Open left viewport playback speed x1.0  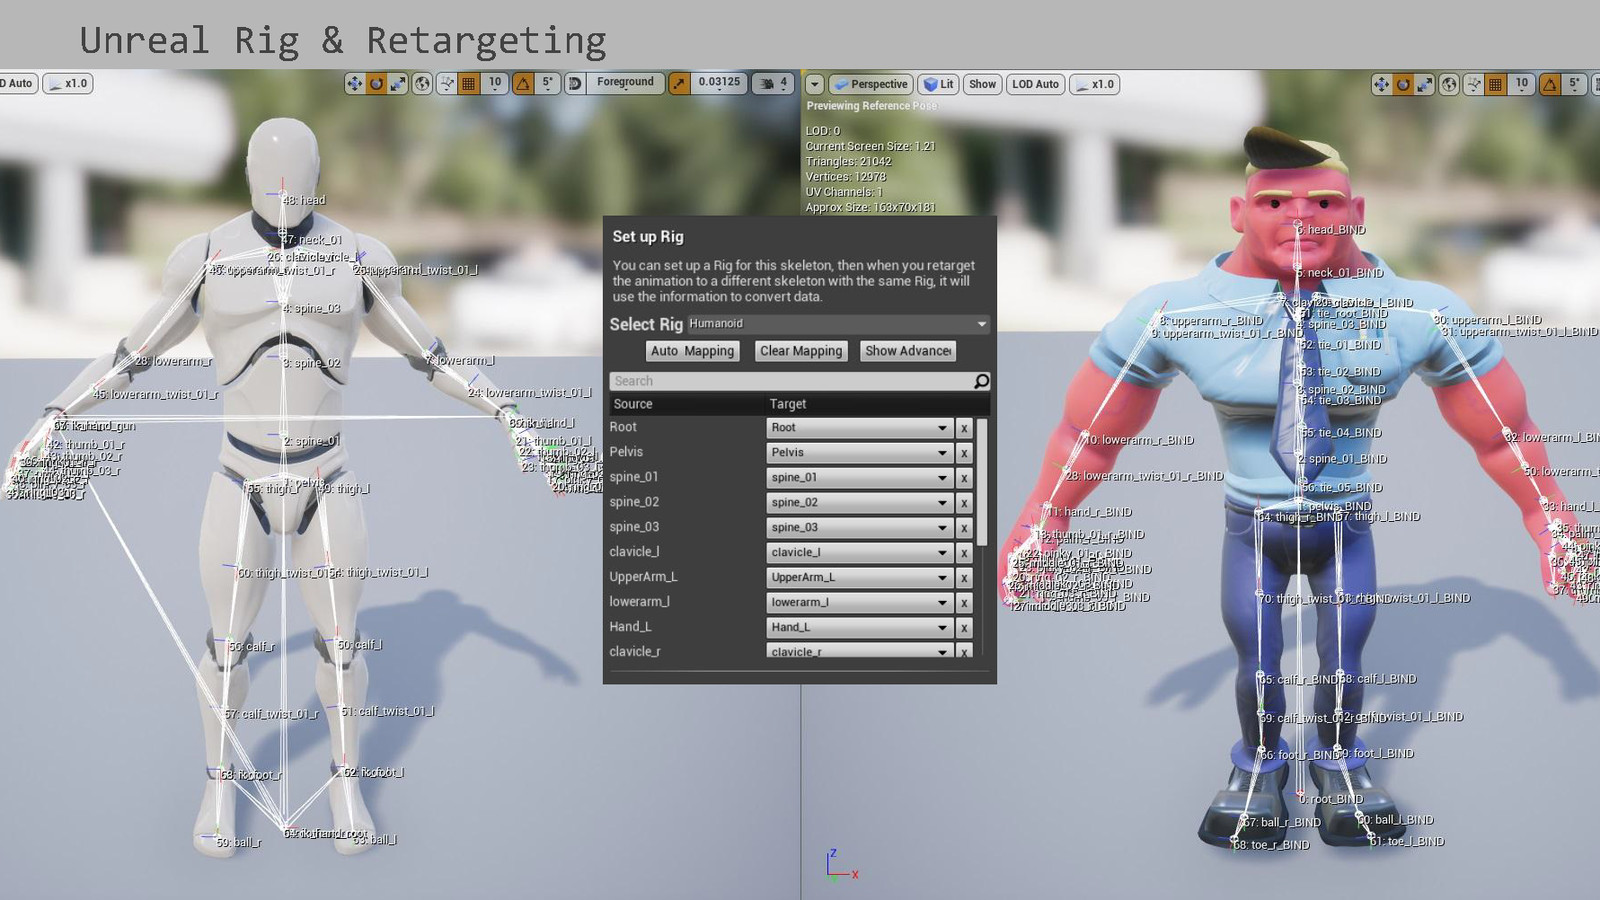click(x=68, y=84)
